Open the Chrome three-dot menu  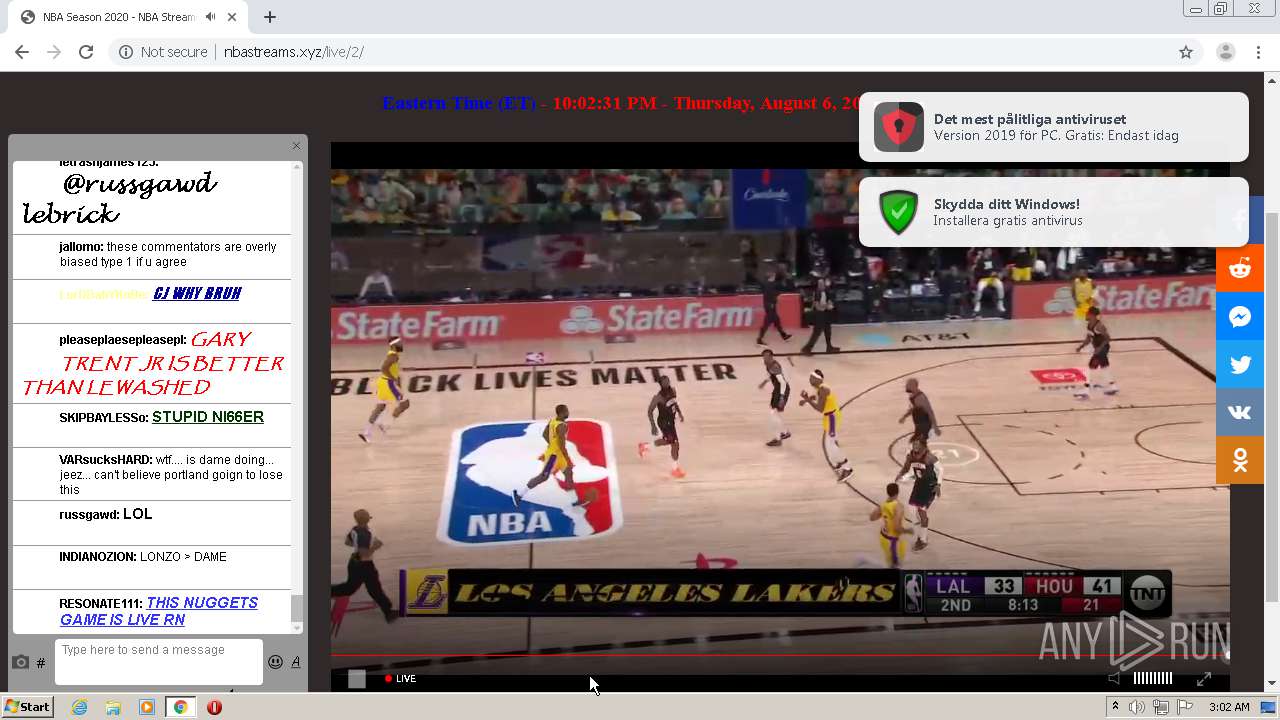pos(1258,52)
